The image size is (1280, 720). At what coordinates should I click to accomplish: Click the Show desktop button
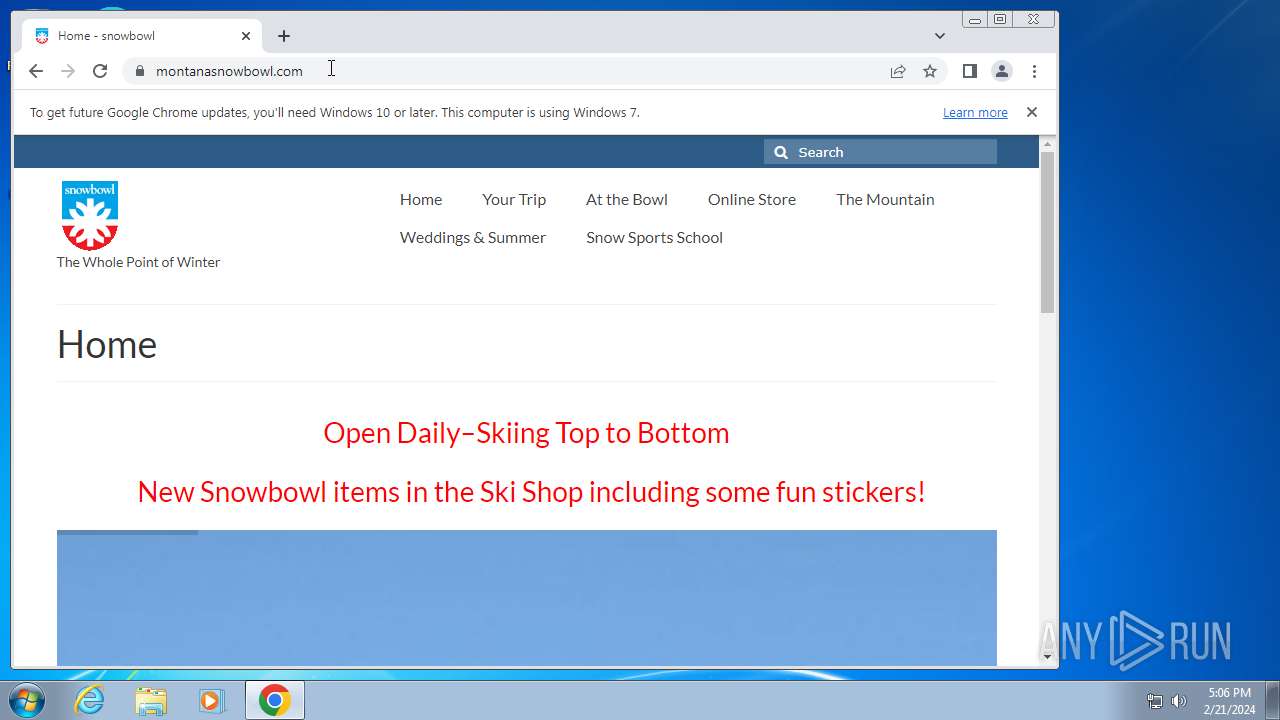coord(1272,701)
